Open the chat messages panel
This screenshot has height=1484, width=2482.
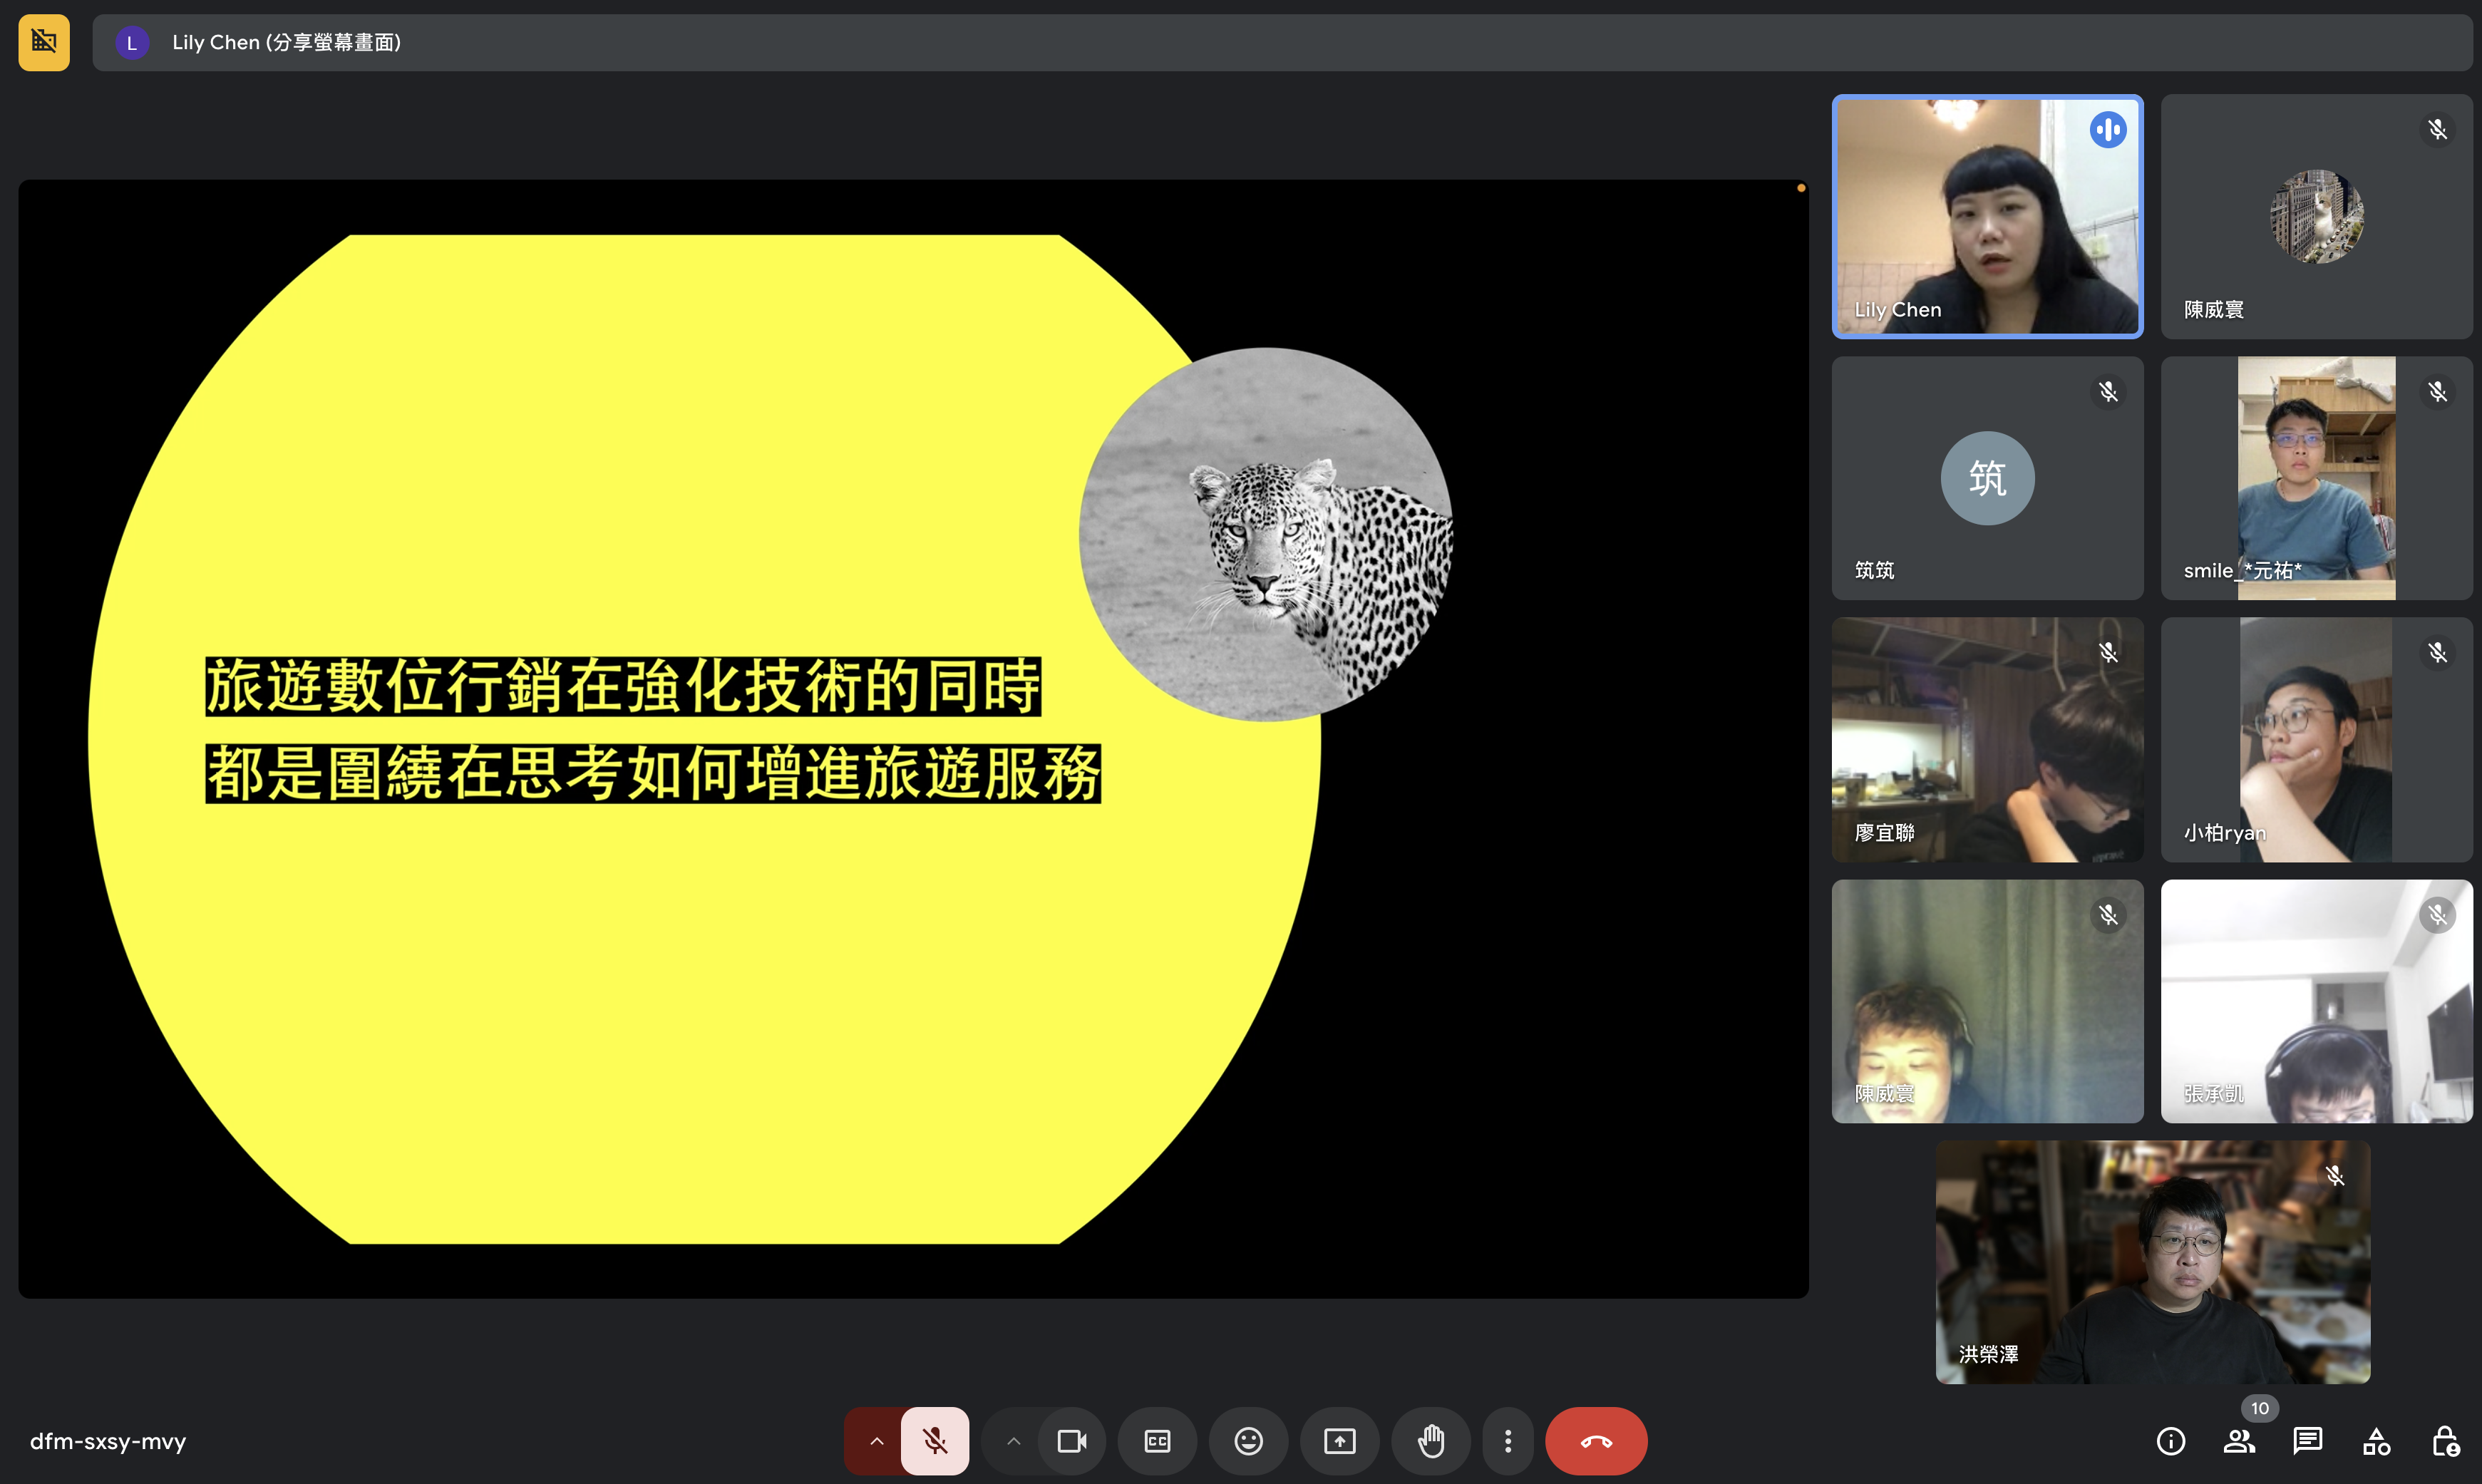[x=2307, y=1441]
